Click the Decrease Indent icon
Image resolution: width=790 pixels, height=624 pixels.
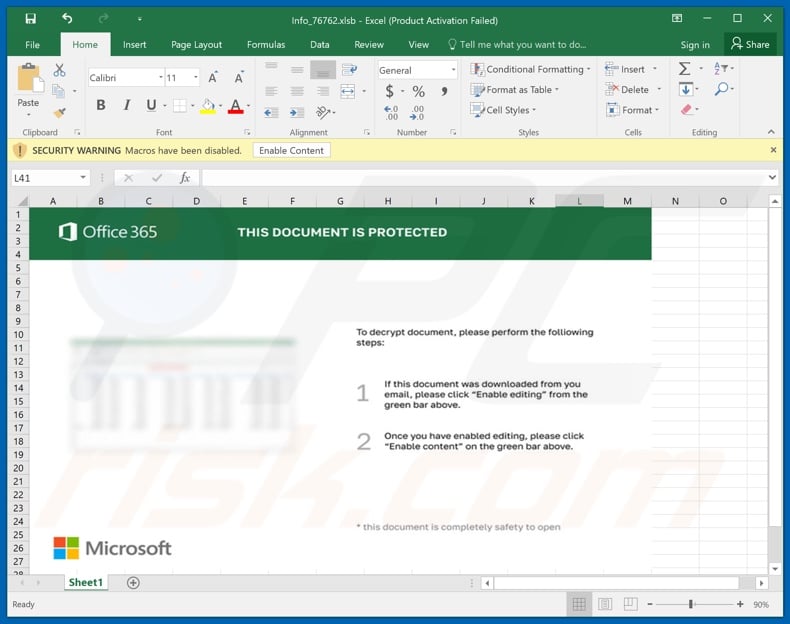(271, 112)
